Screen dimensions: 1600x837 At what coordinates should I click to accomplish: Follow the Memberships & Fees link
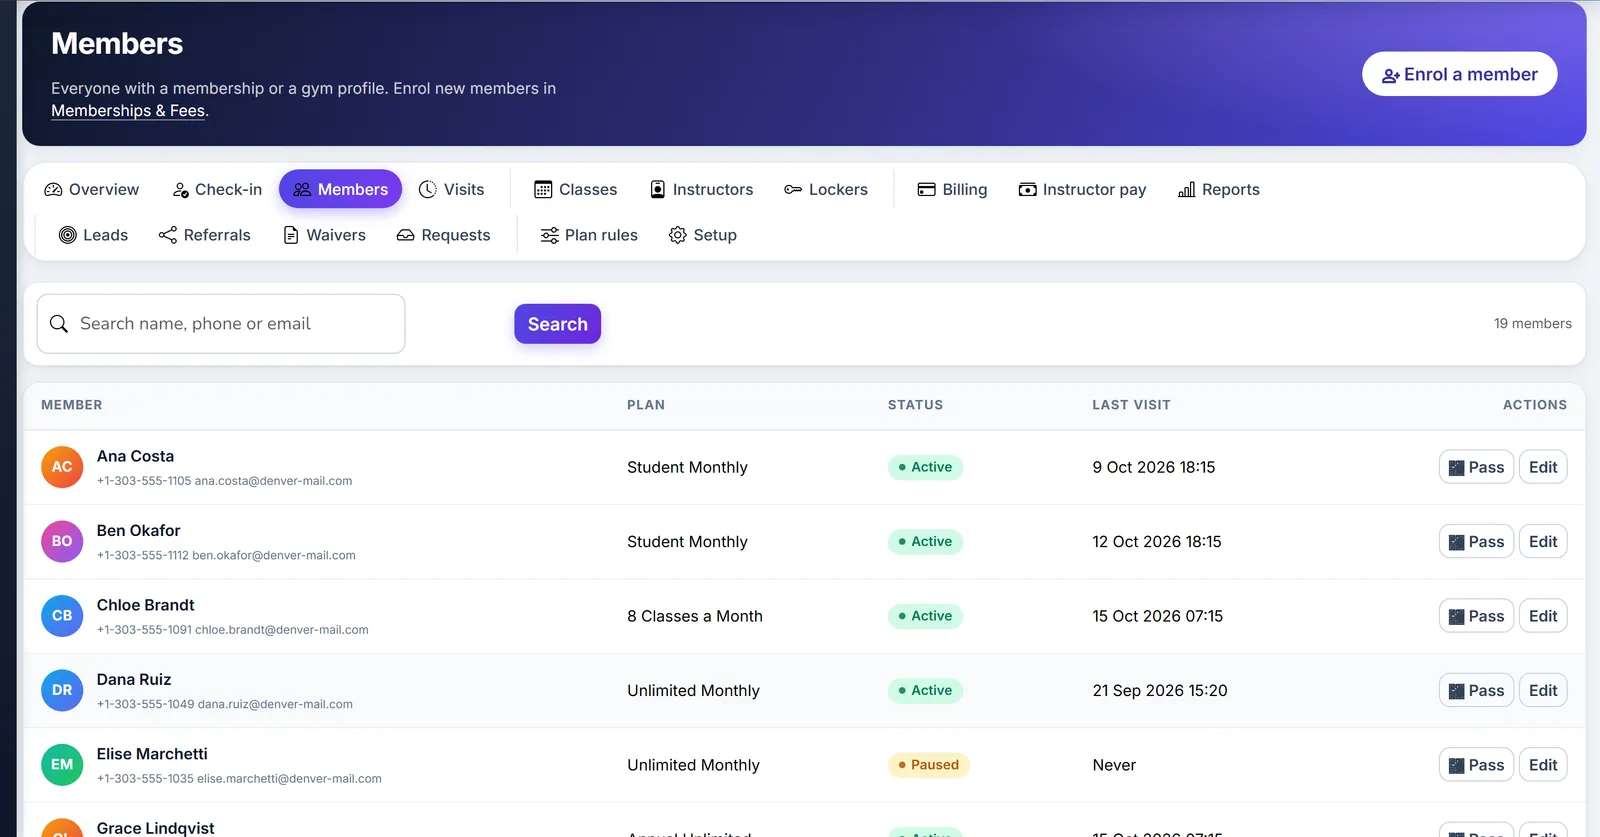pos(128,111)
